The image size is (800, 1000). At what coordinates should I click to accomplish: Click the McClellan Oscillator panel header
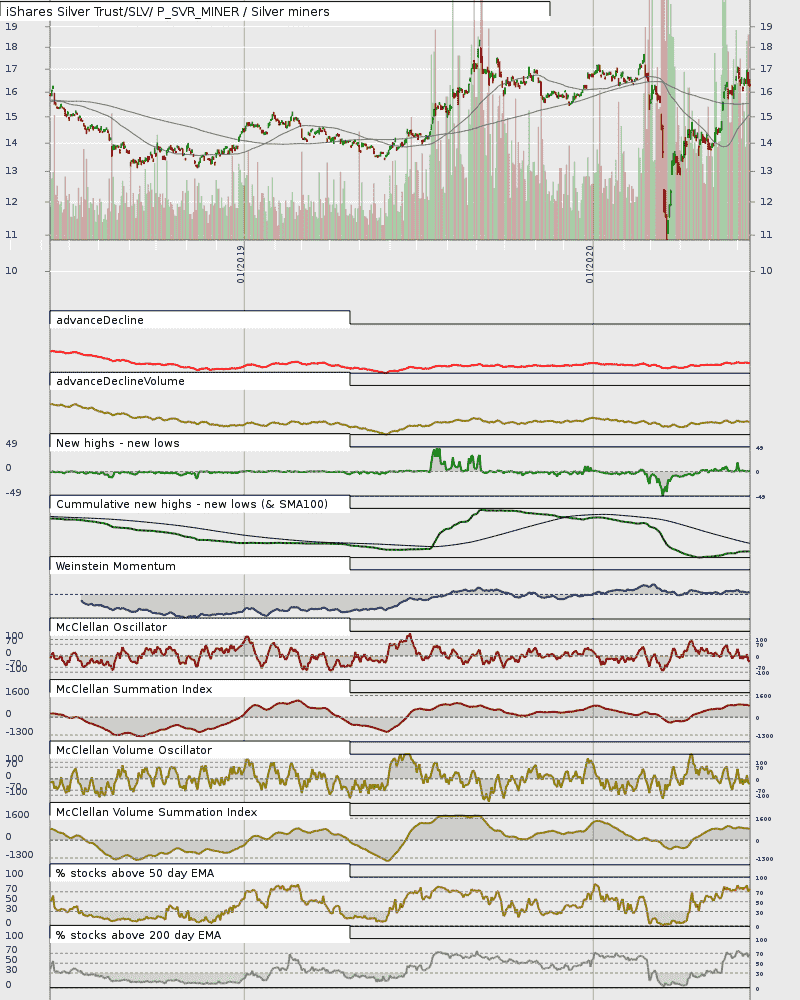pyautogui.click(x=111, y=628)
